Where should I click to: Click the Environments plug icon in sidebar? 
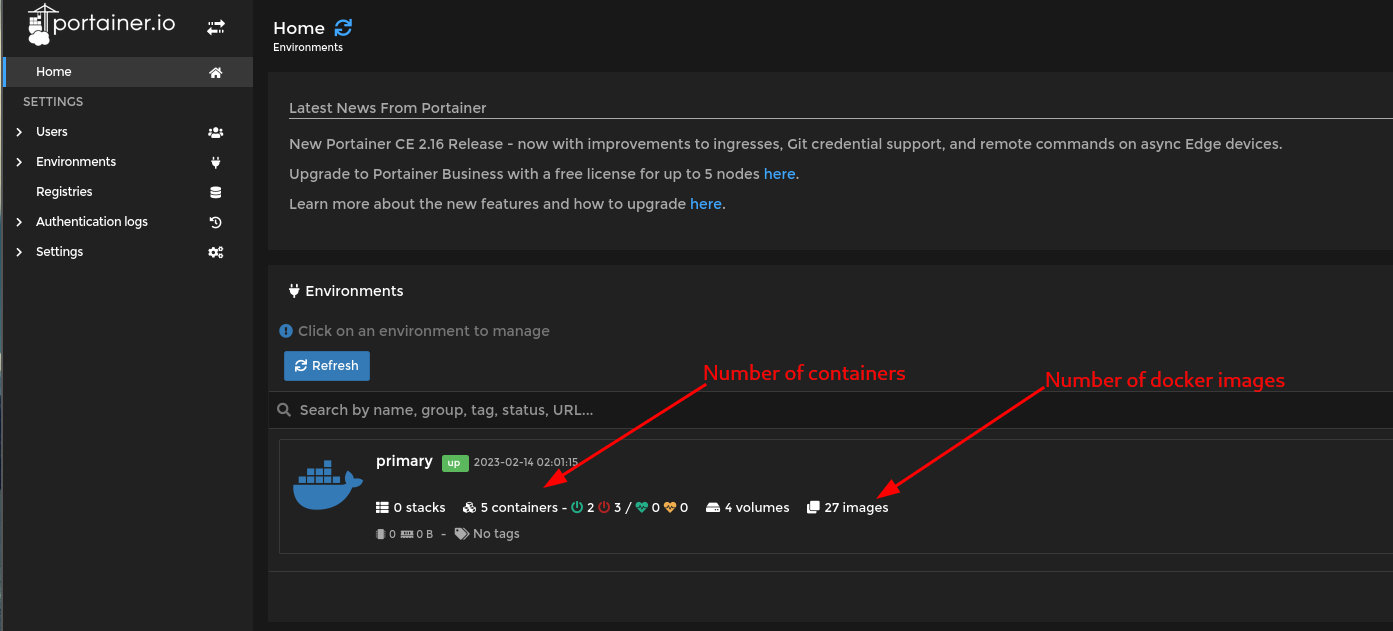coord(215,162)
